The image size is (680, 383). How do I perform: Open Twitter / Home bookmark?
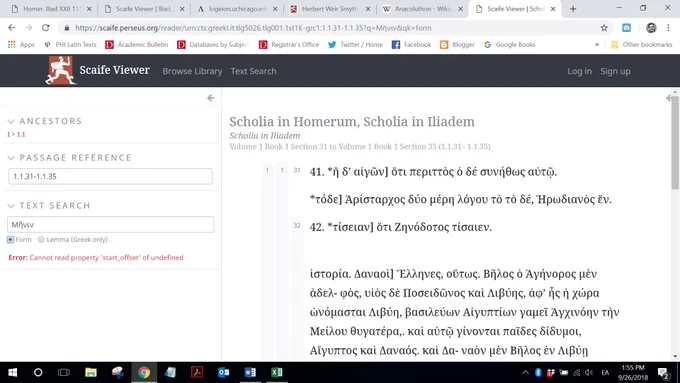(x=356, y=44)
